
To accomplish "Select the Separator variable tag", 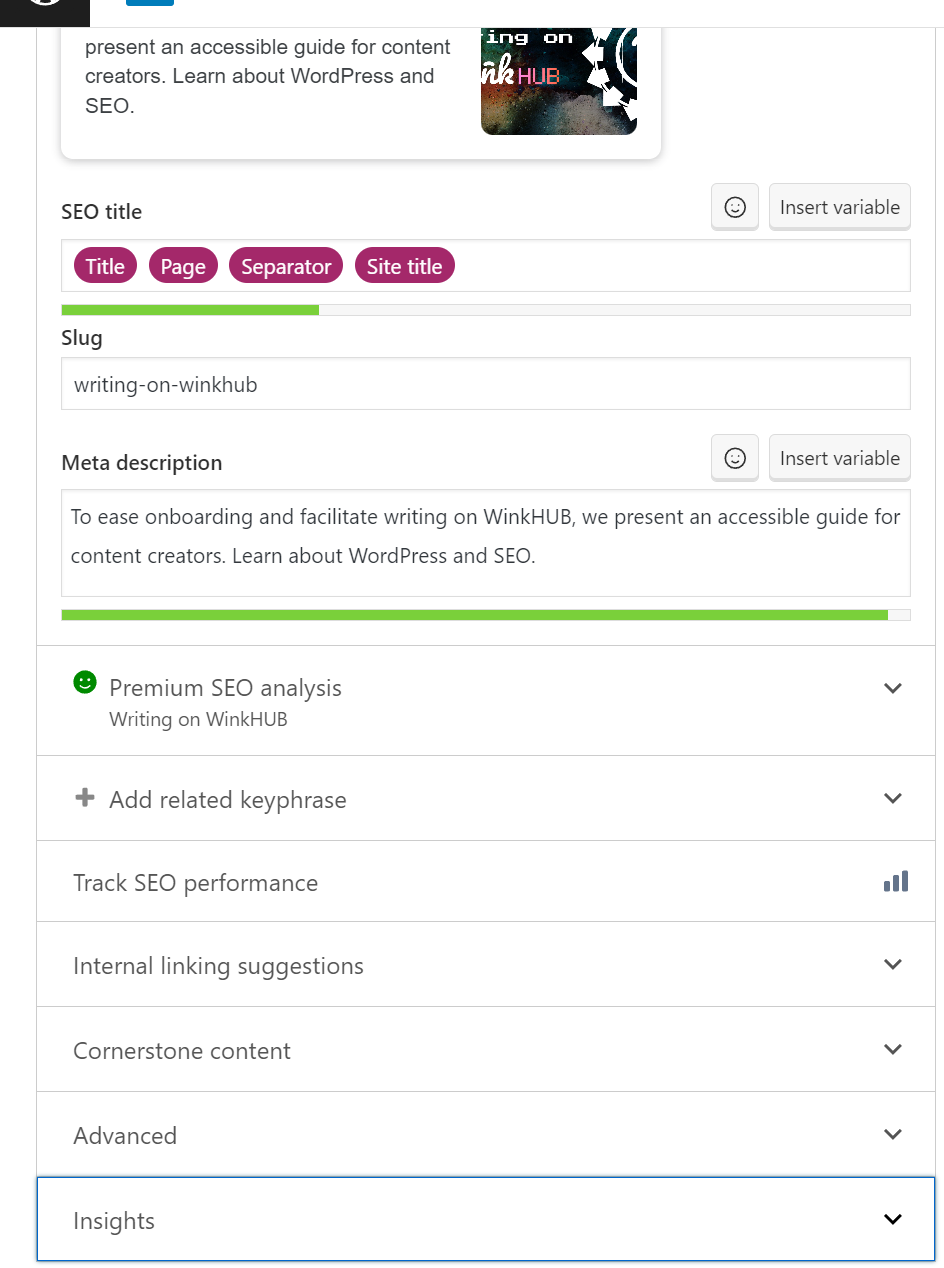I will [x=286, y=266].
